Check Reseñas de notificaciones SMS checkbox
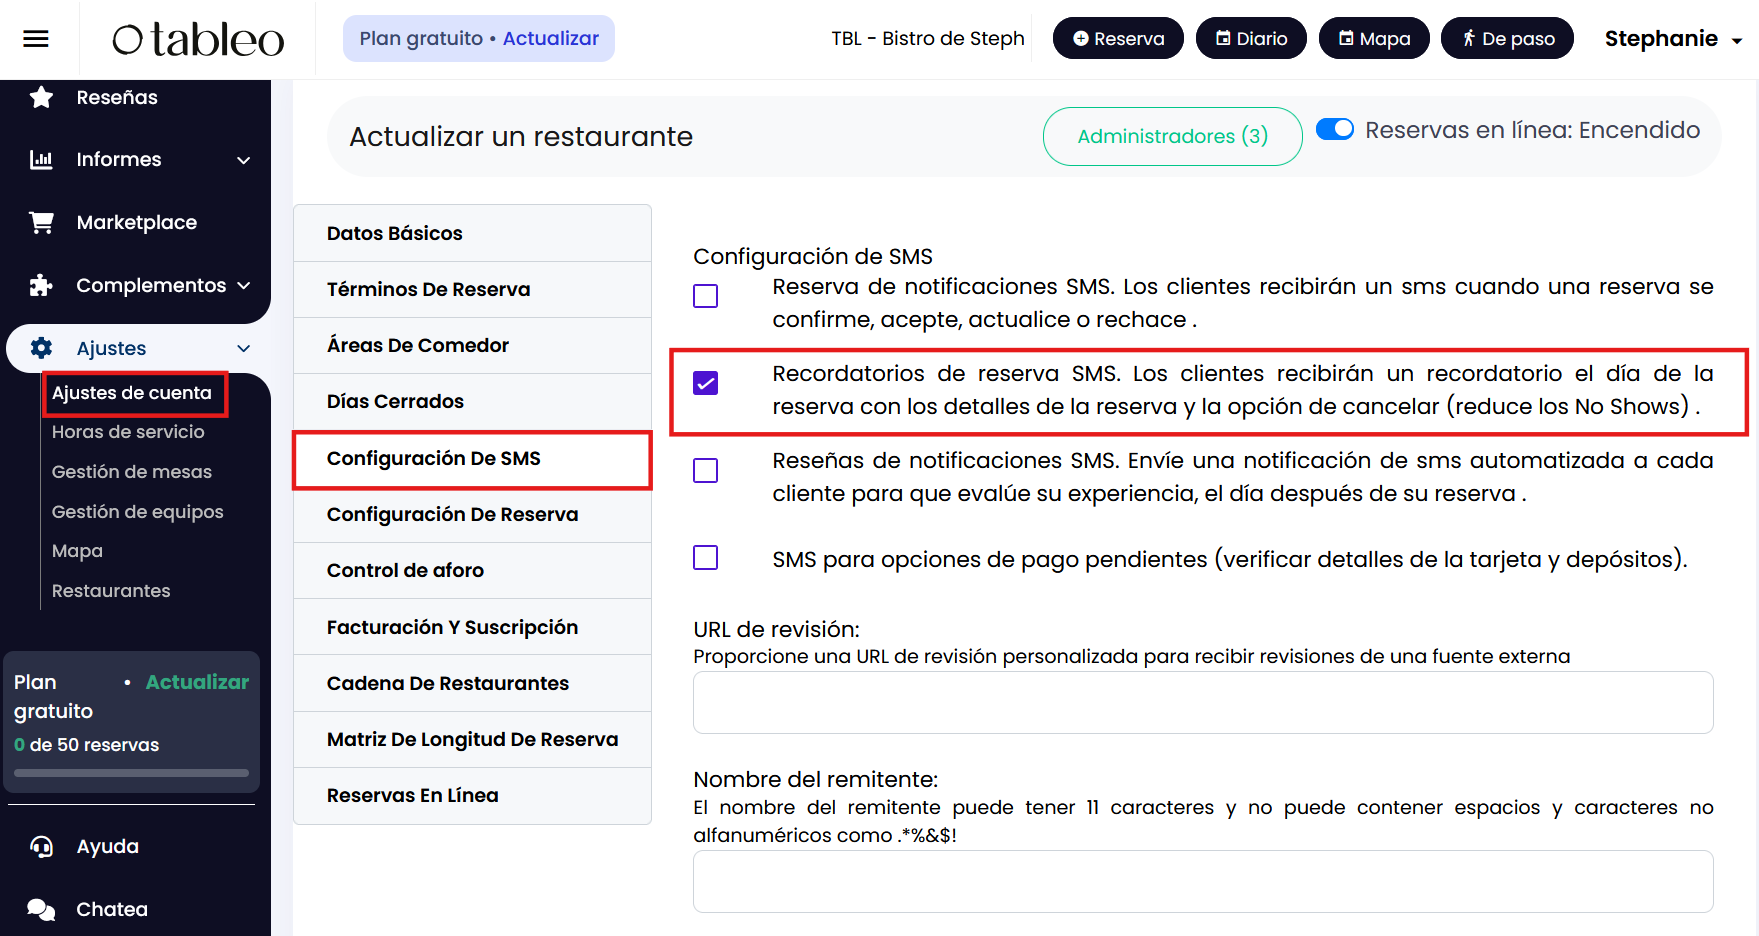Viewport: 1759px width, 936px height. tap(706, 470)
